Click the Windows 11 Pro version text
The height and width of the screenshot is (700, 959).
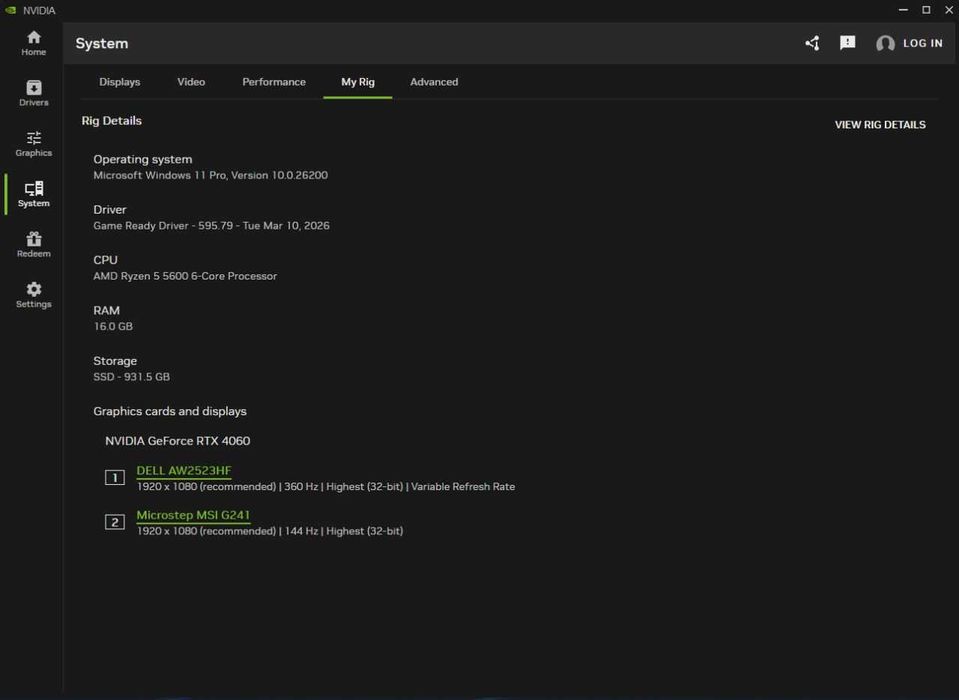point(210,175)
